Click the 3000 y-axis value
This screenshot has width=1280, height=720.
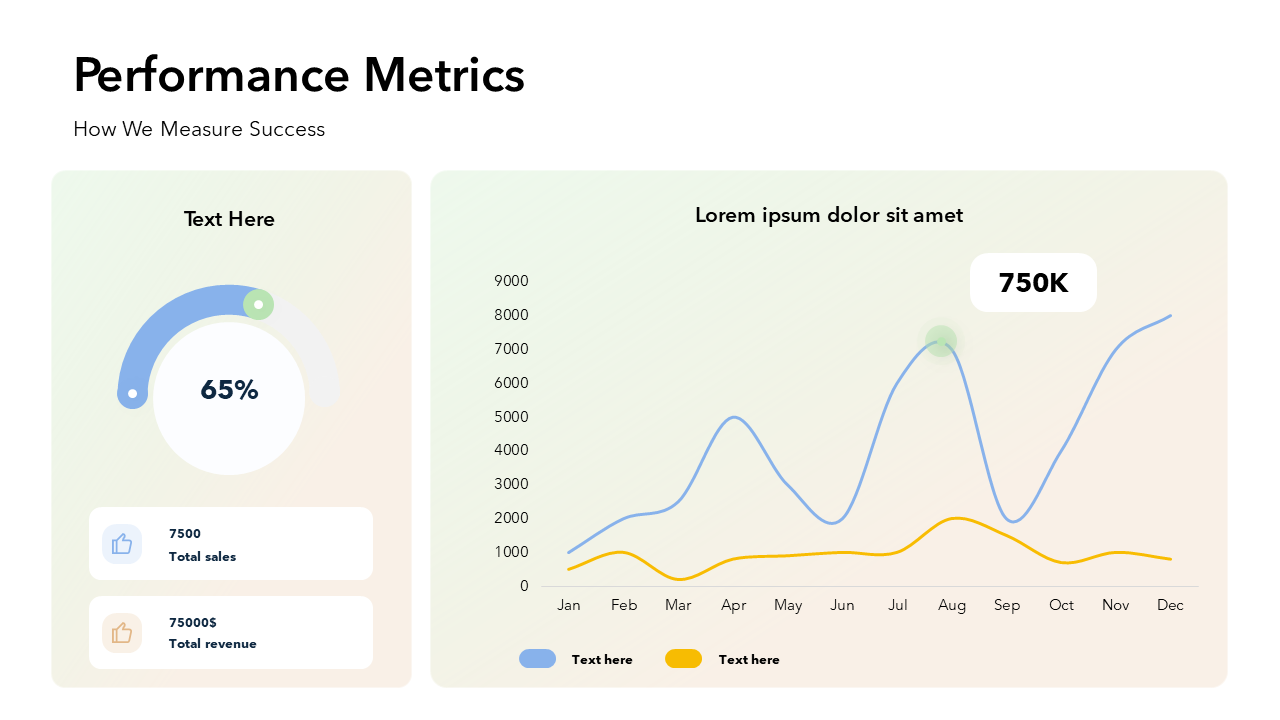click(x=511, y=484)
